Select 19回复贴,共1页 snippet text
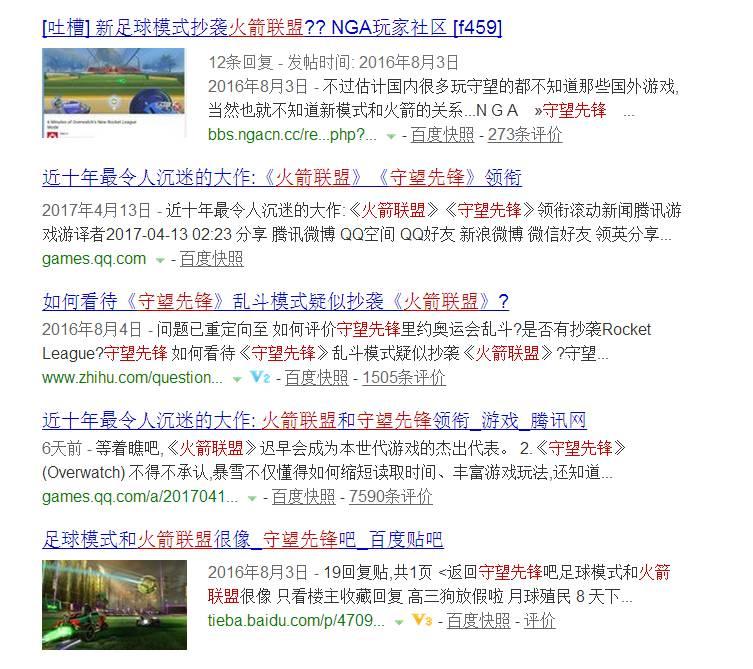Image resolution: width=753 pixels, height=669 pixels. click(378, 572)
